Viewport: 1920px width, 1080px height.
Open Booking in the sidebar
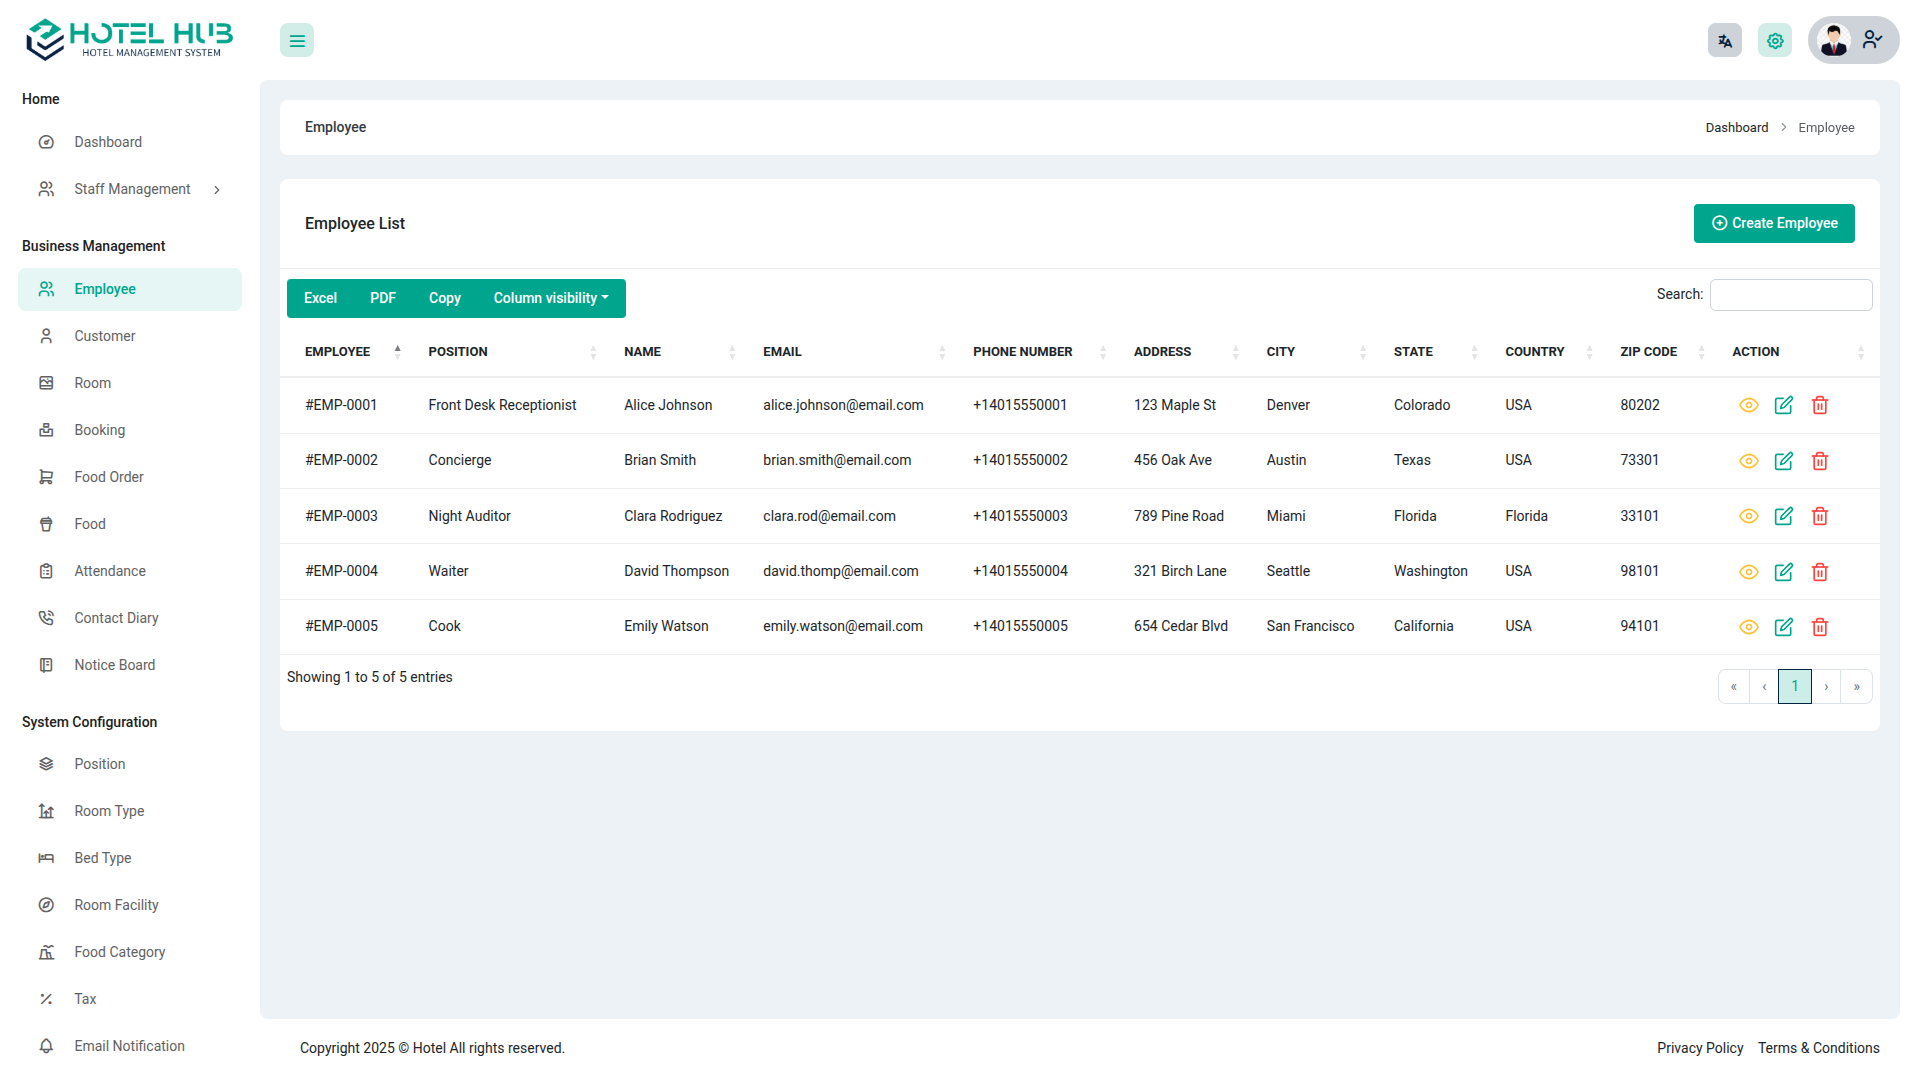click(99, 430)
